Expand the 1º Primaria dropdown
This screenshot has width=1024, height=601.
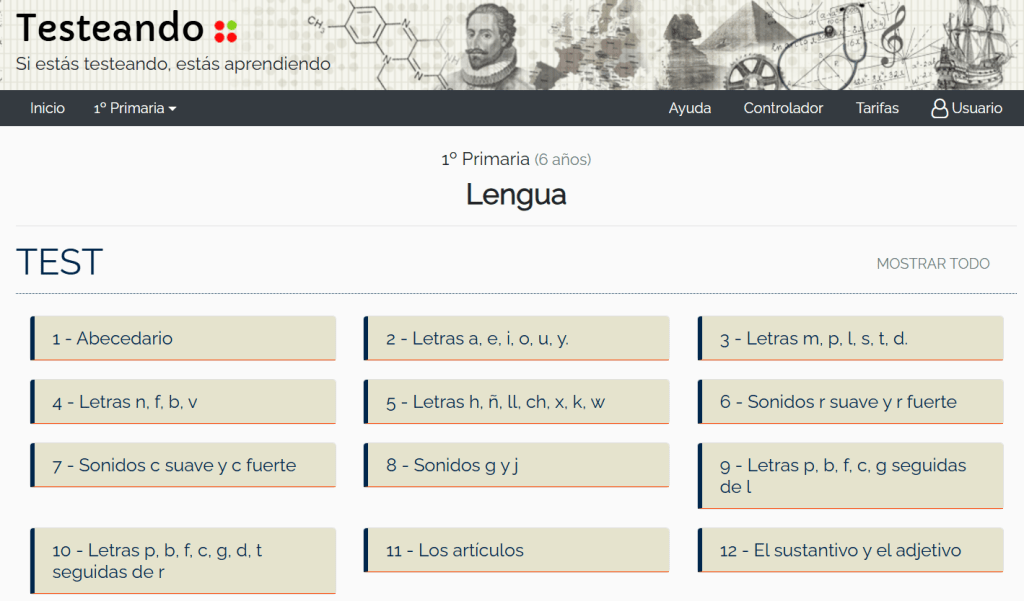click(x=135, y=108)
